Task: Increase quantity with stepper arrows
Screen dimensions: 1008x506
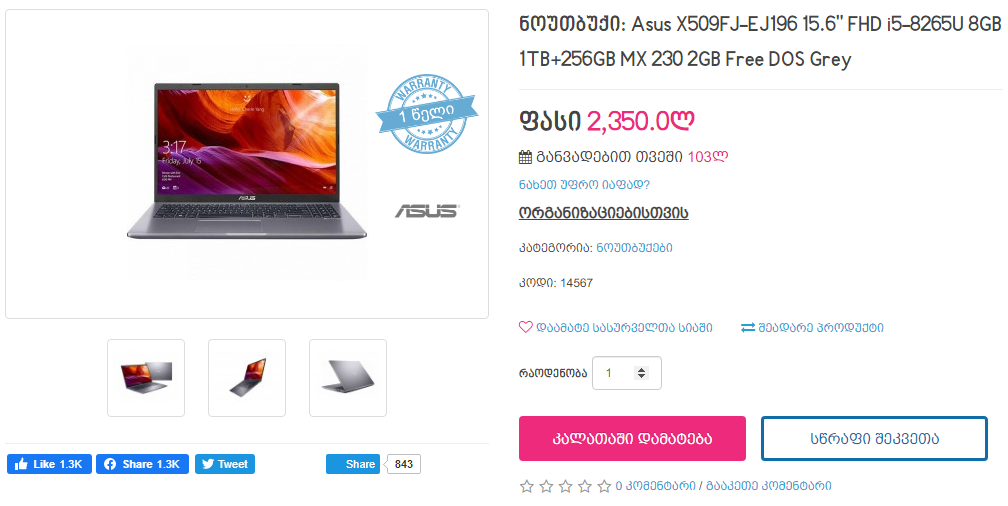Action: [x=641, y=370]
